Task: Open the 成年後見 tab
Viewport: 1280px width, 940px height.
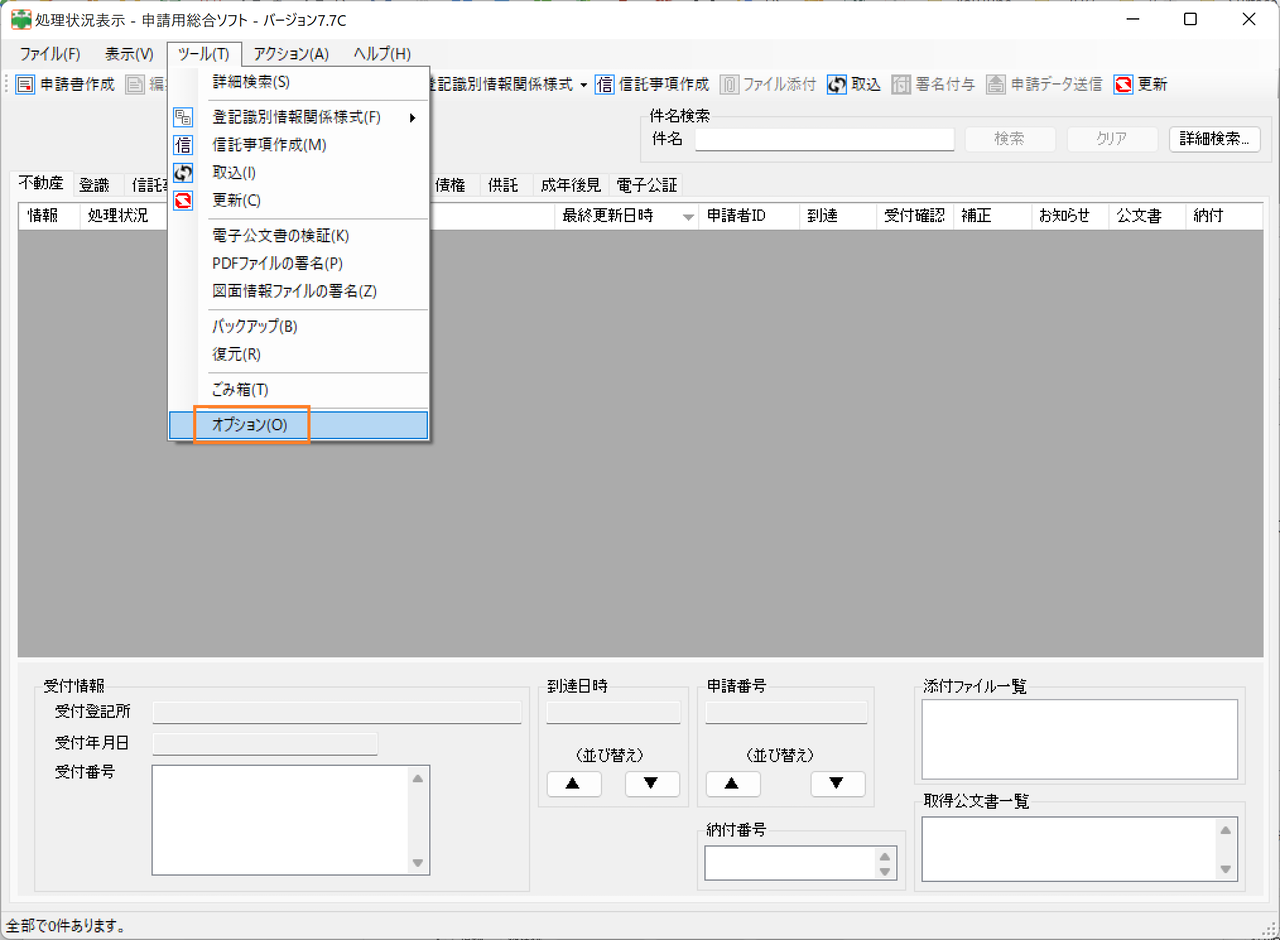Action: [x=570, y=185]
